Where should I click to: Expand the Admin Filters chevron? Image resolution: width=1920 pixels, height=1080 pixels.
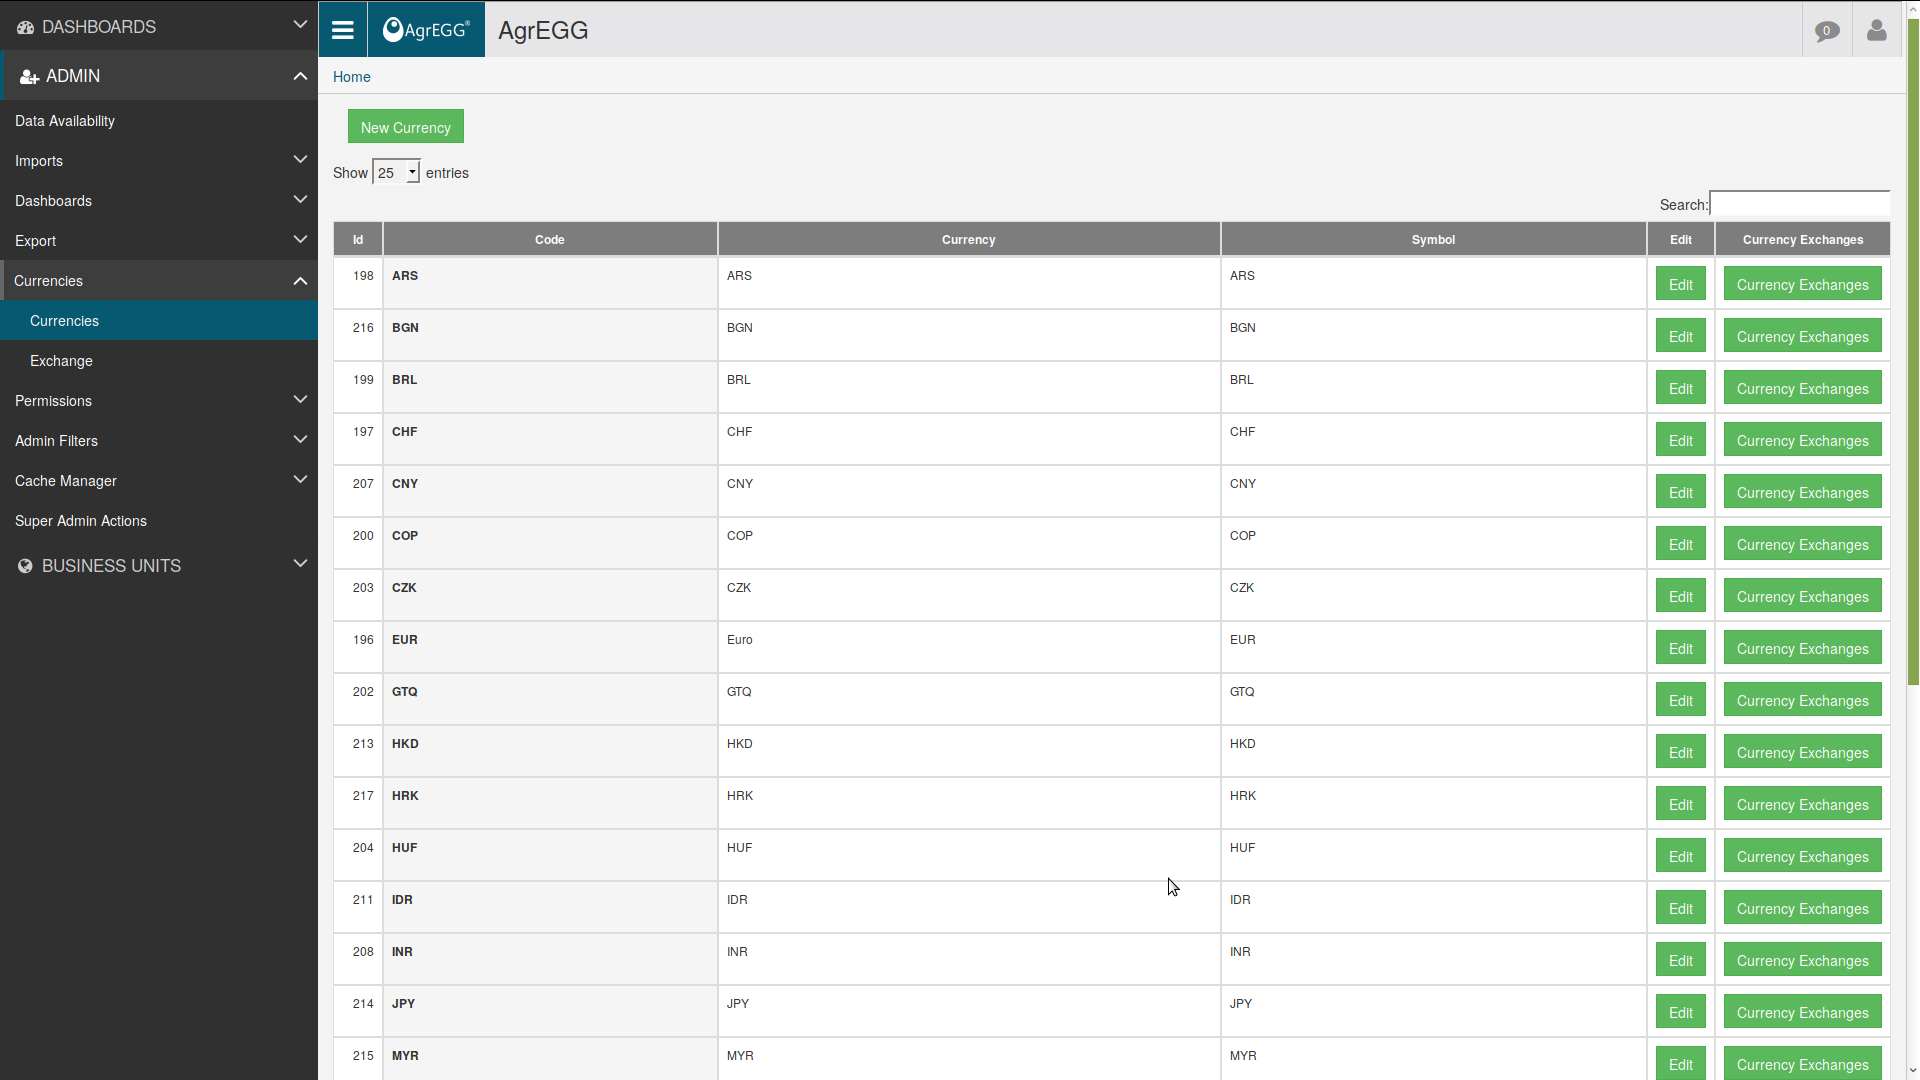coord(300,439)
